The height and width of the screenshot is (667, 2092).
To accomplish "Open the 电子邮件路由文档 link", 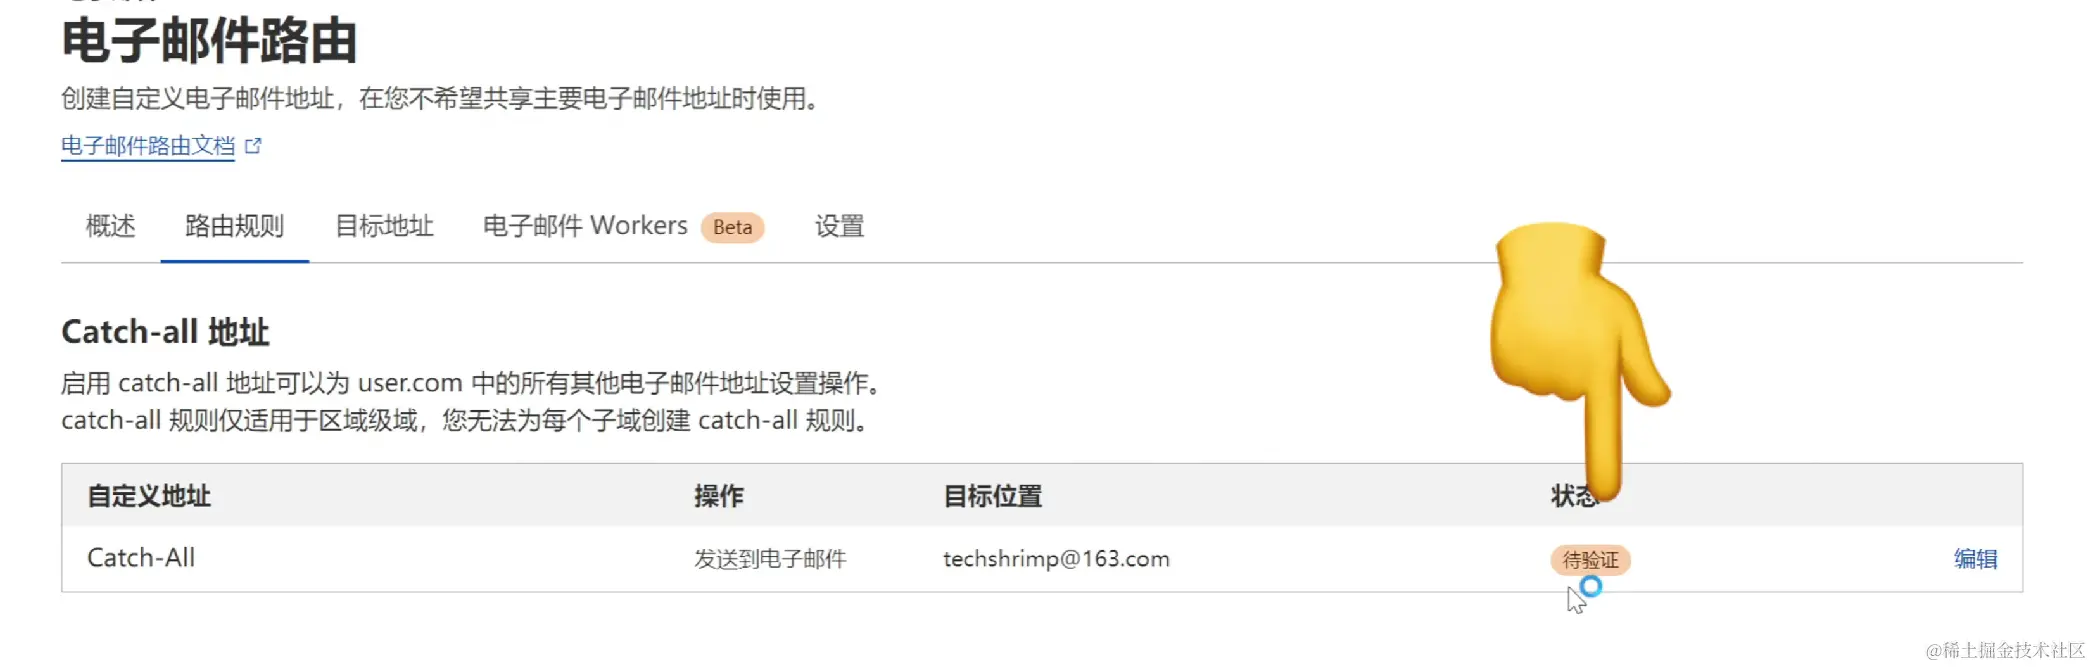I will (148, 146).
